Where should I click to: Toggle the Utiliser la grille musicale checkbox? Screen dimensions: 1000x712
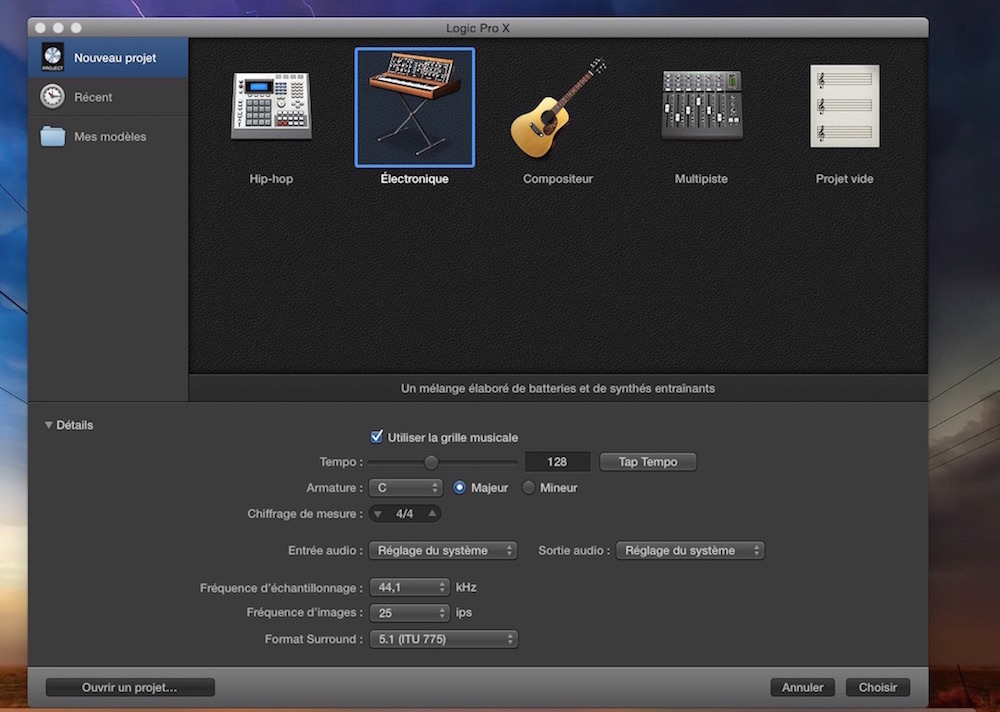[x=377, y=436]
